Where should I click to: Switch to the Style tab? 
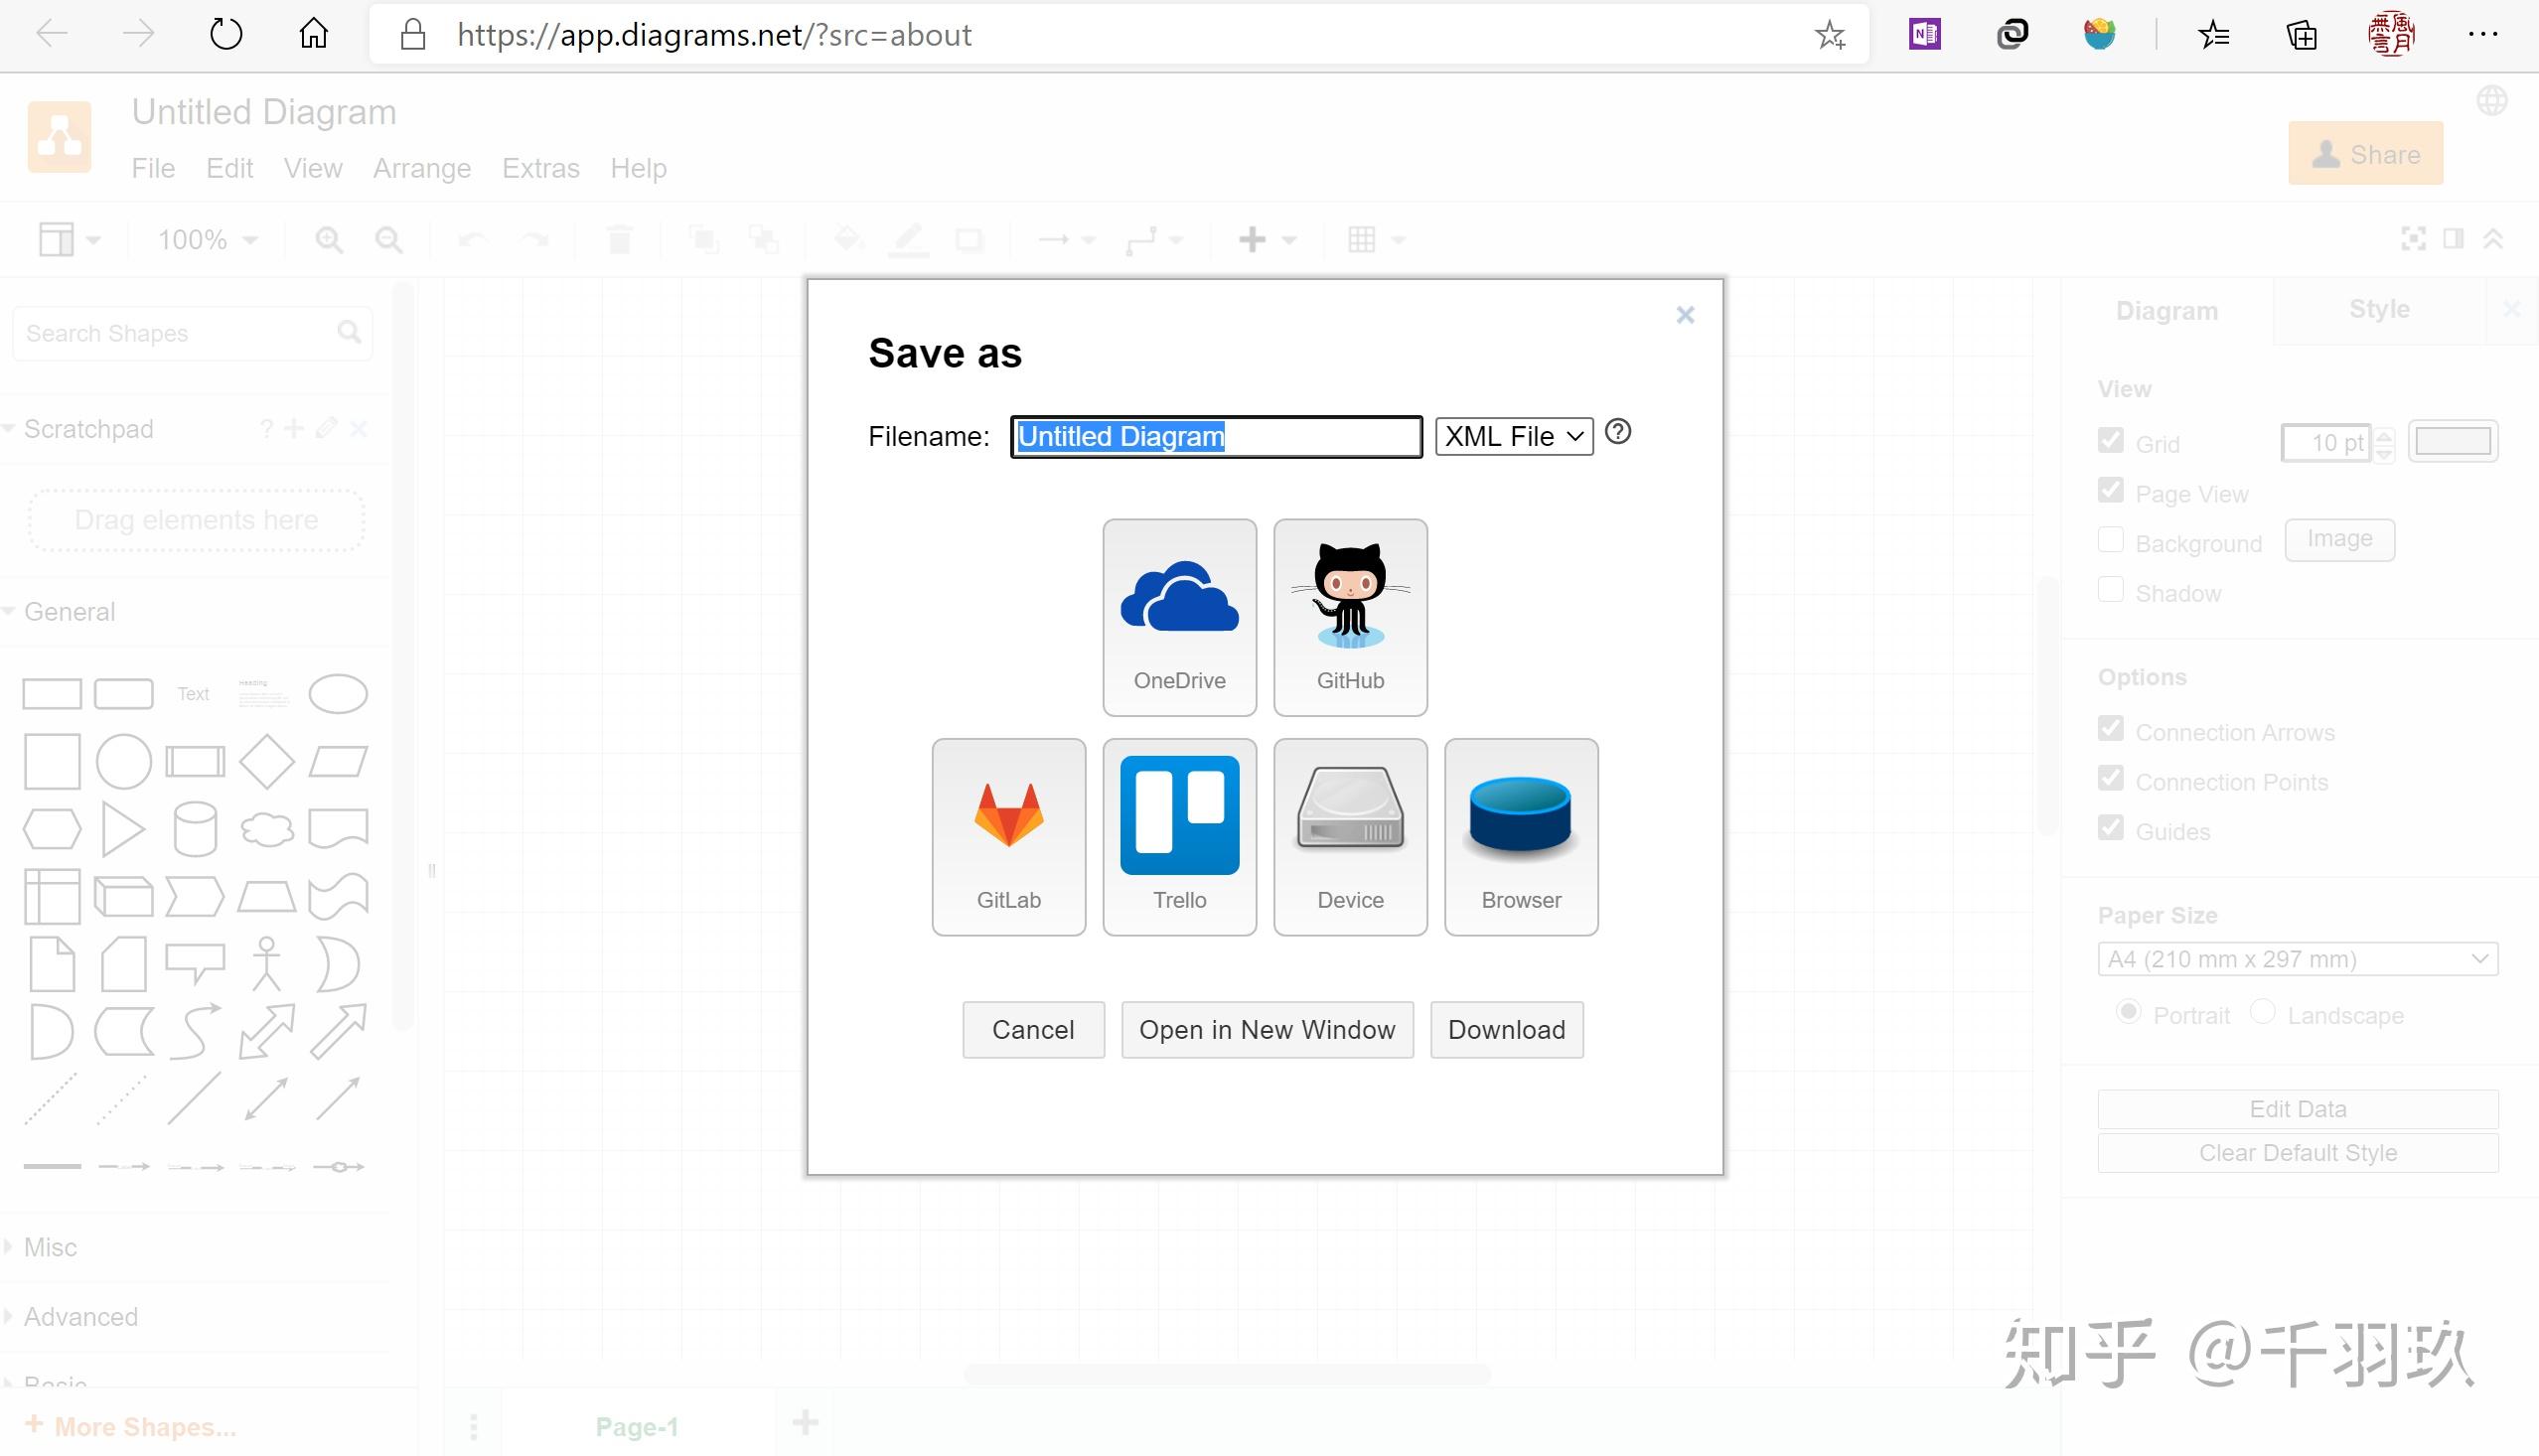pos(2378,310)
